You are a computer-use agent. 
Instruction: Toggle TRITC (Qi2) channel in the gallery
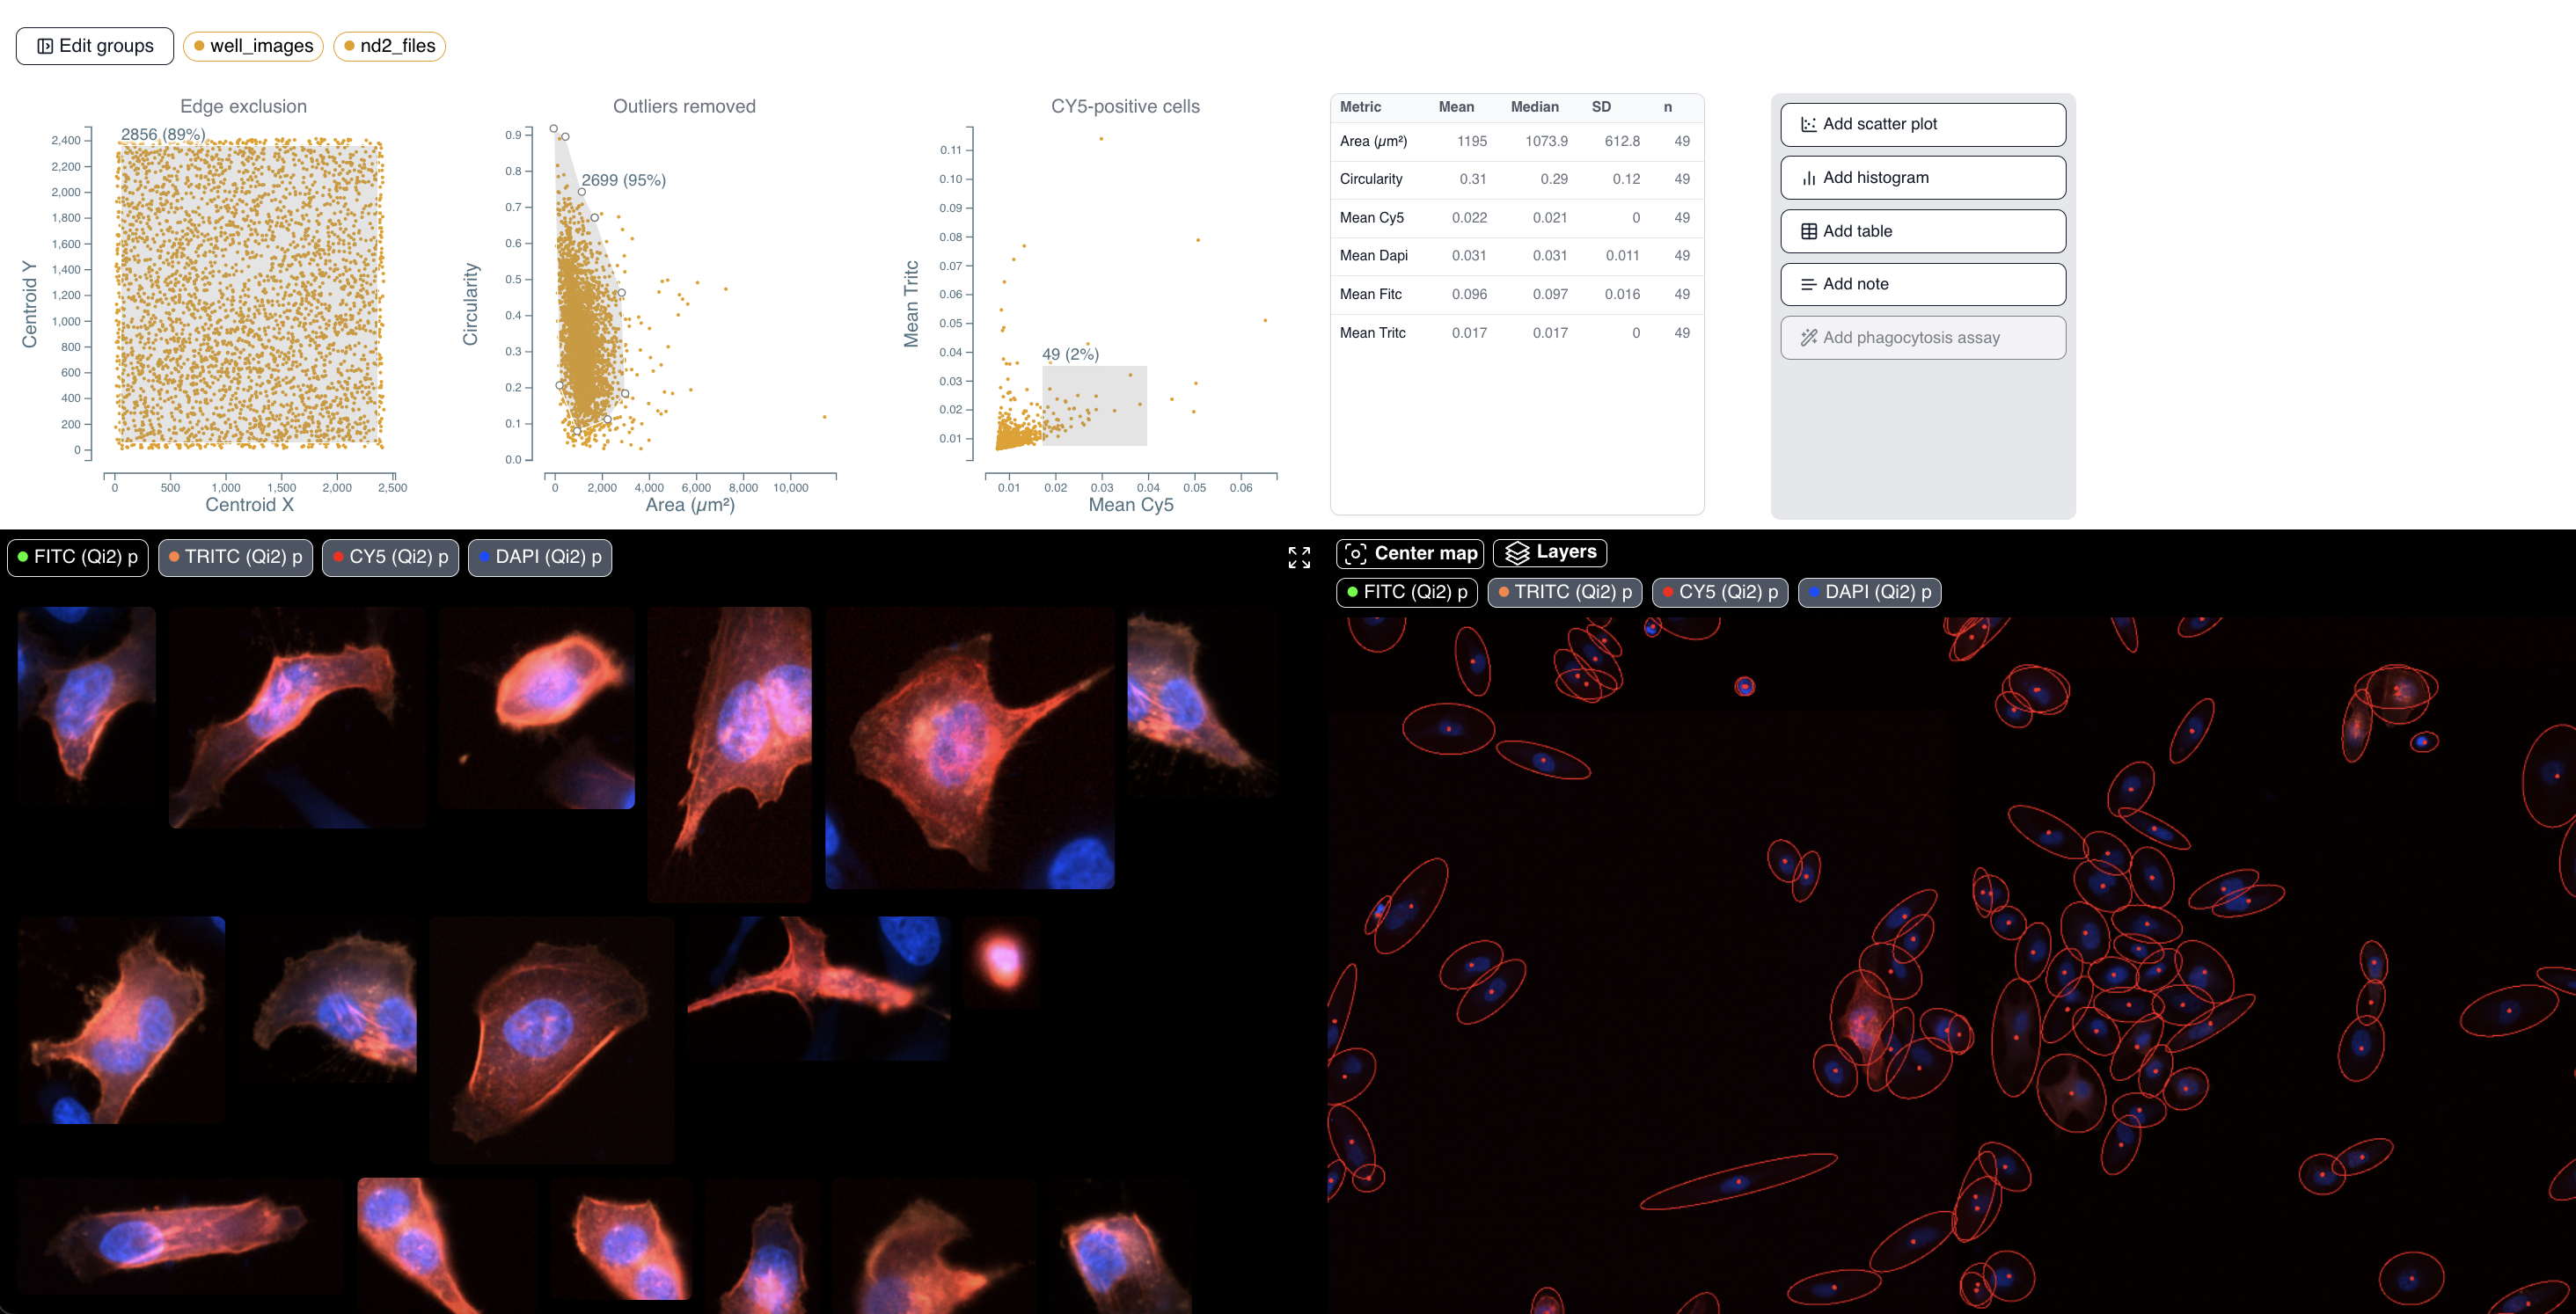(x=236, y=557)
